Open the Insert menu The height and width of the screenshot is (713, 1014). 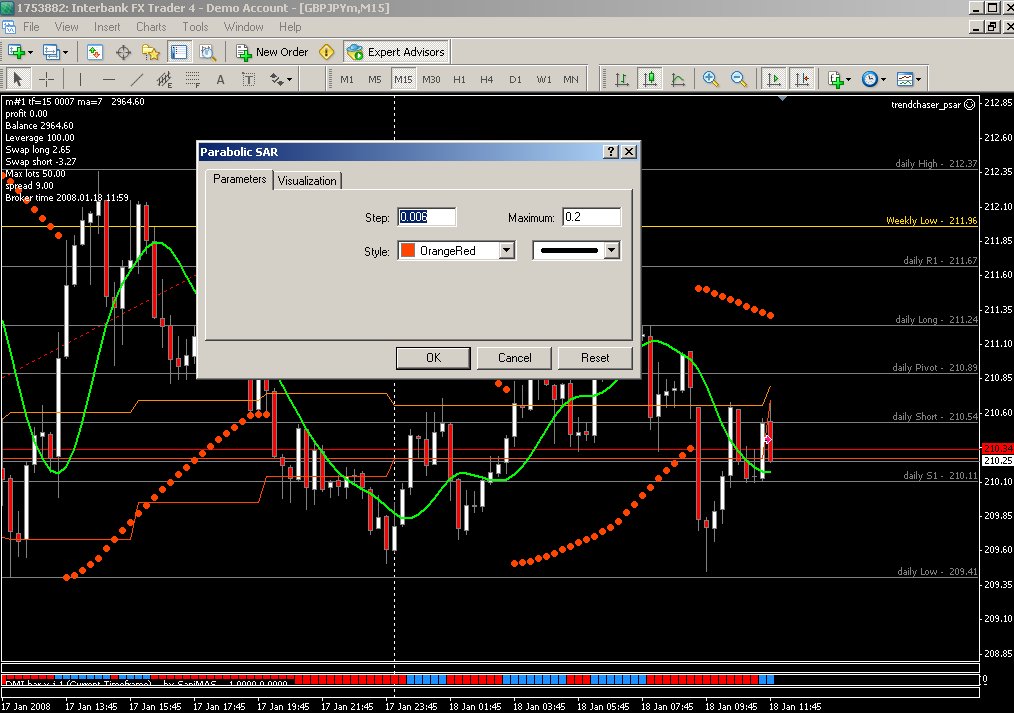click(107, 27)
